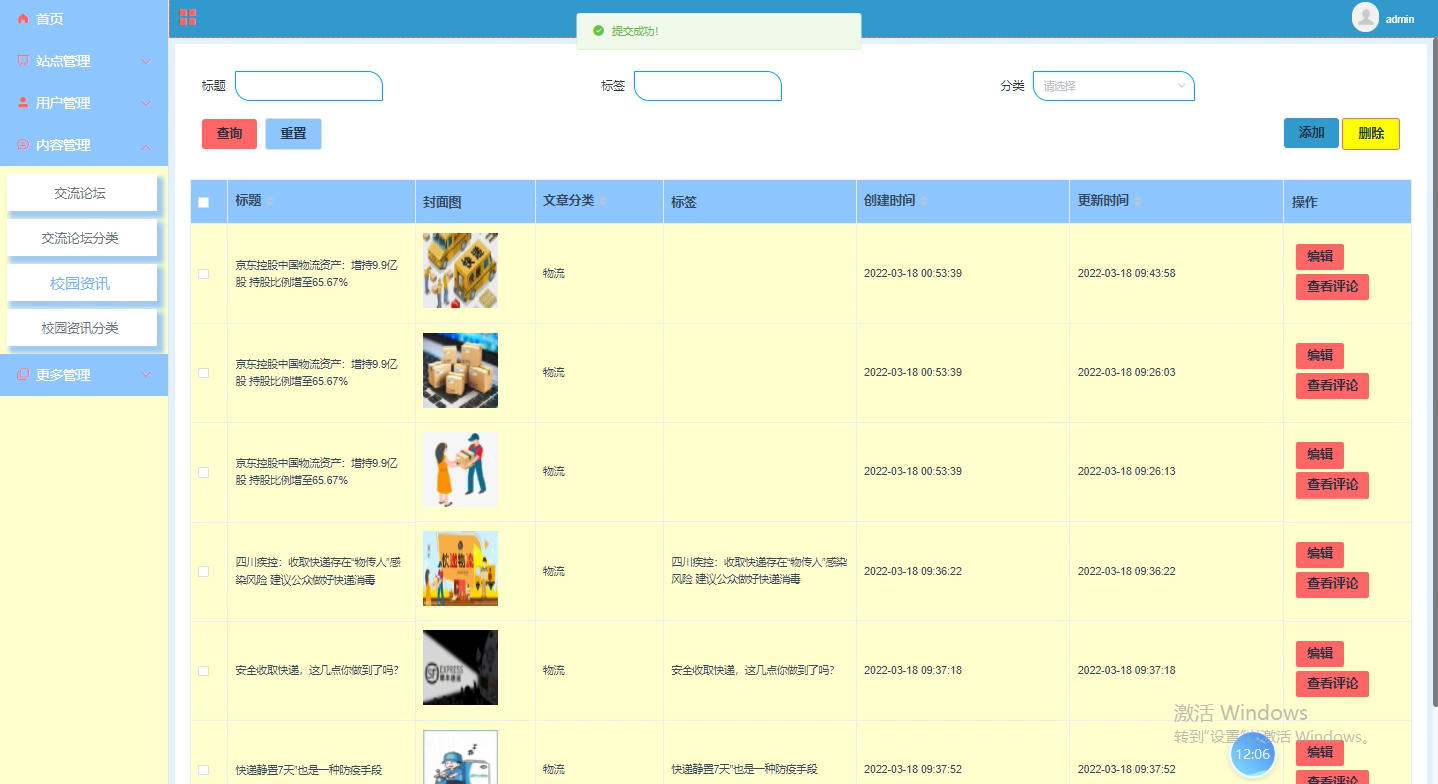Open the 分类 category dropdown
The image size is (1438, 784).
tap(1113, 86)
